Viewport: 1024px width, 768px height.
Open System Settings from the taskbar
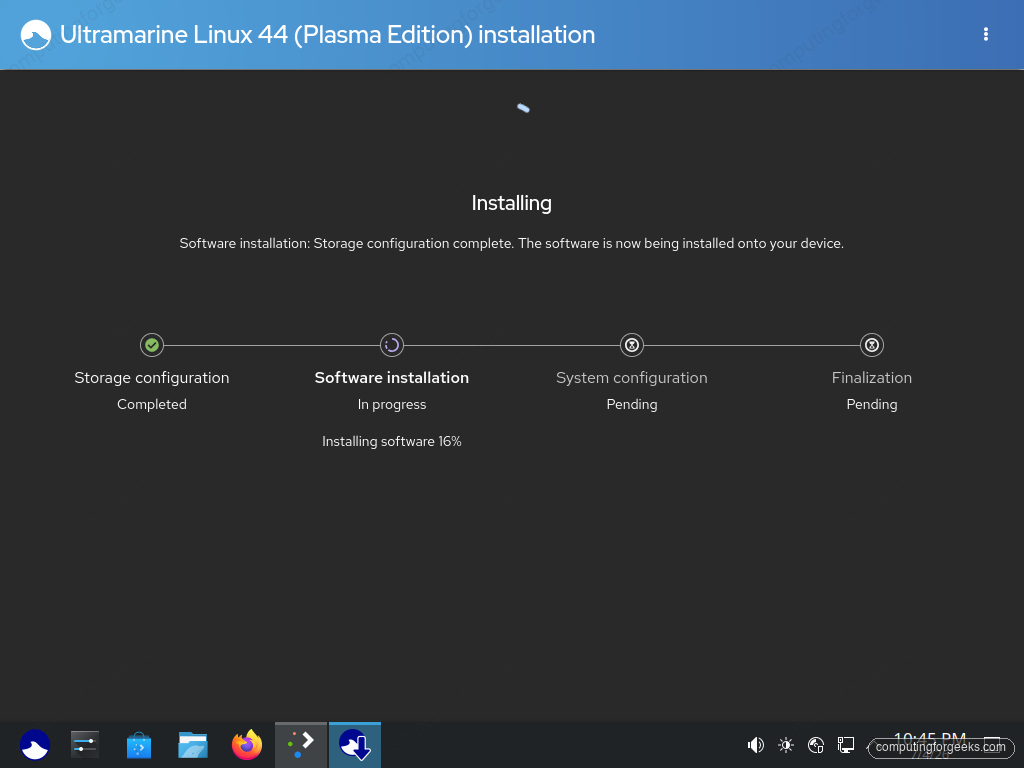(85, 745)
